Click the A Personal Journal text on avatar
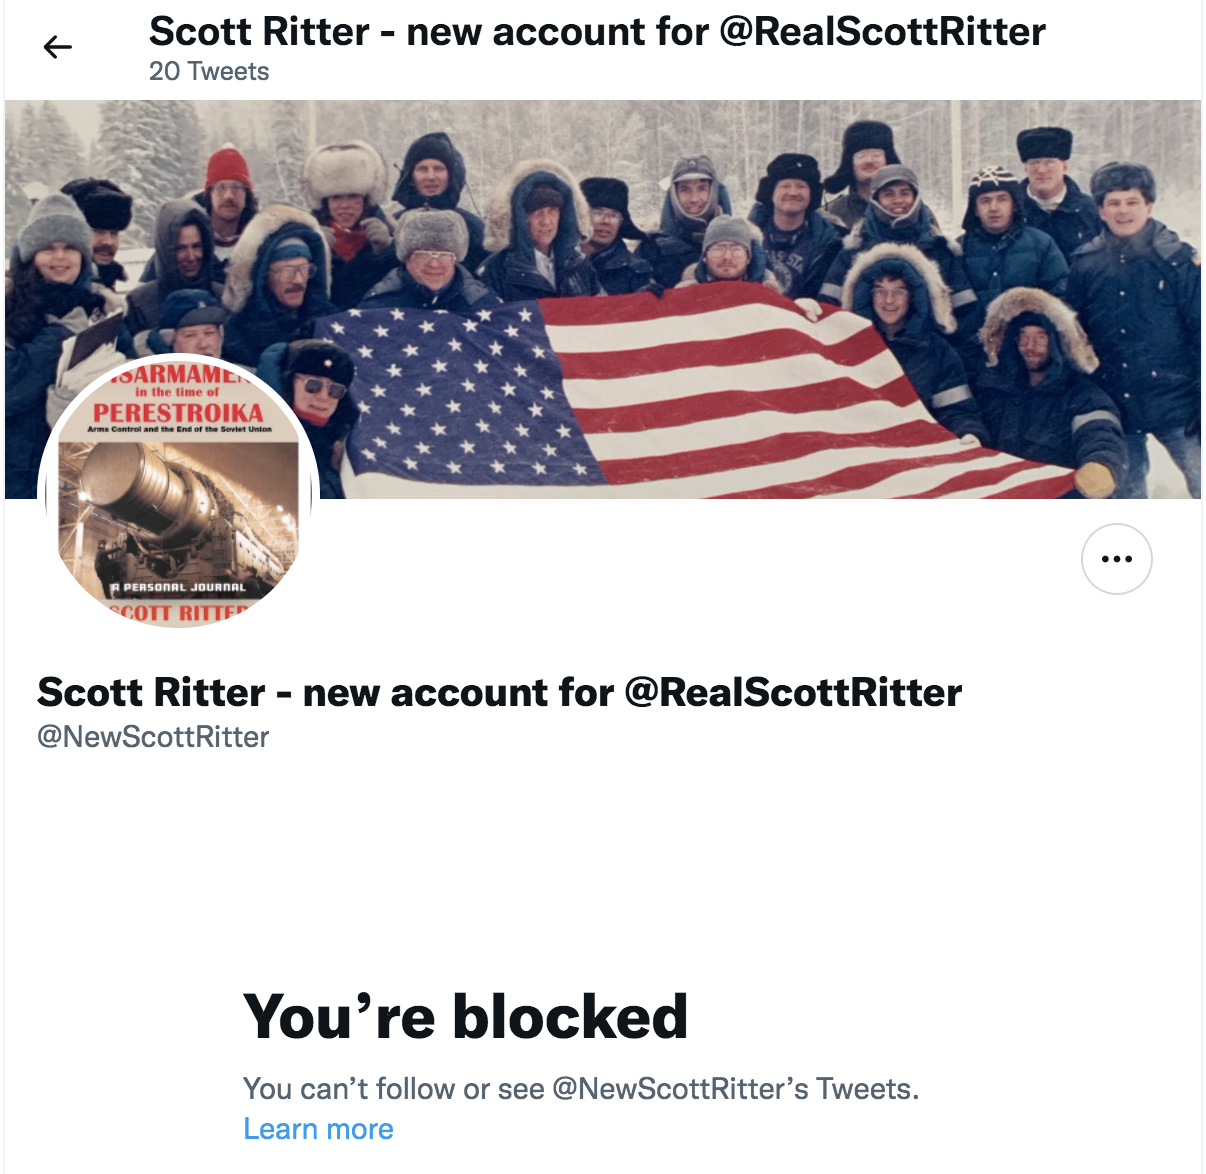This screenshot has width=1206, height=1174. pyautogui.click(x=180, y=587)
